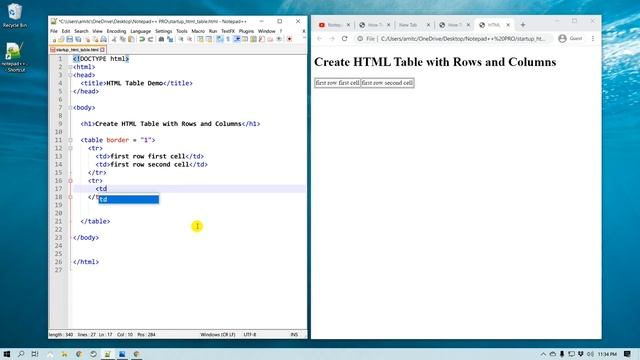
Task: Open the File menu in Notepad++
Action: (54, 31)
